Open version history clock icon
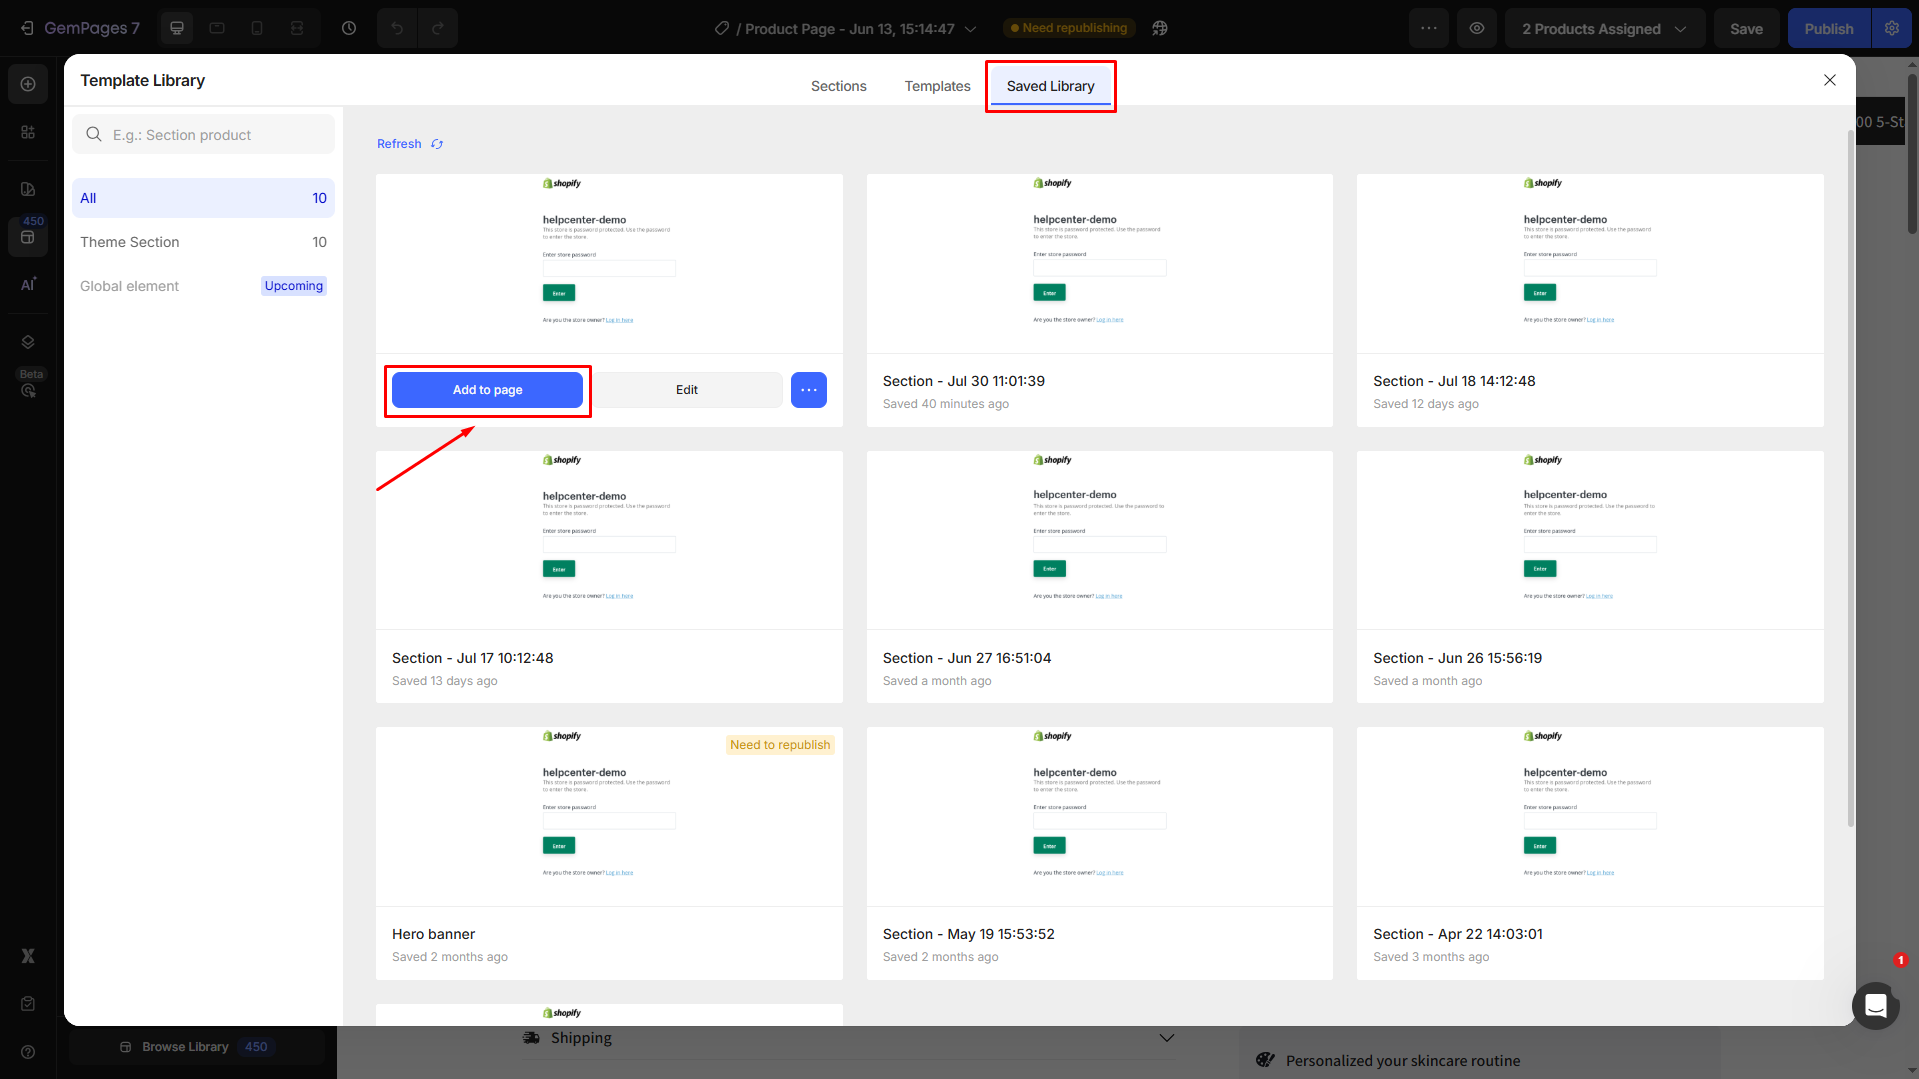The width and height of the screenshot is (1919, 1079). [x=349, y=28]
